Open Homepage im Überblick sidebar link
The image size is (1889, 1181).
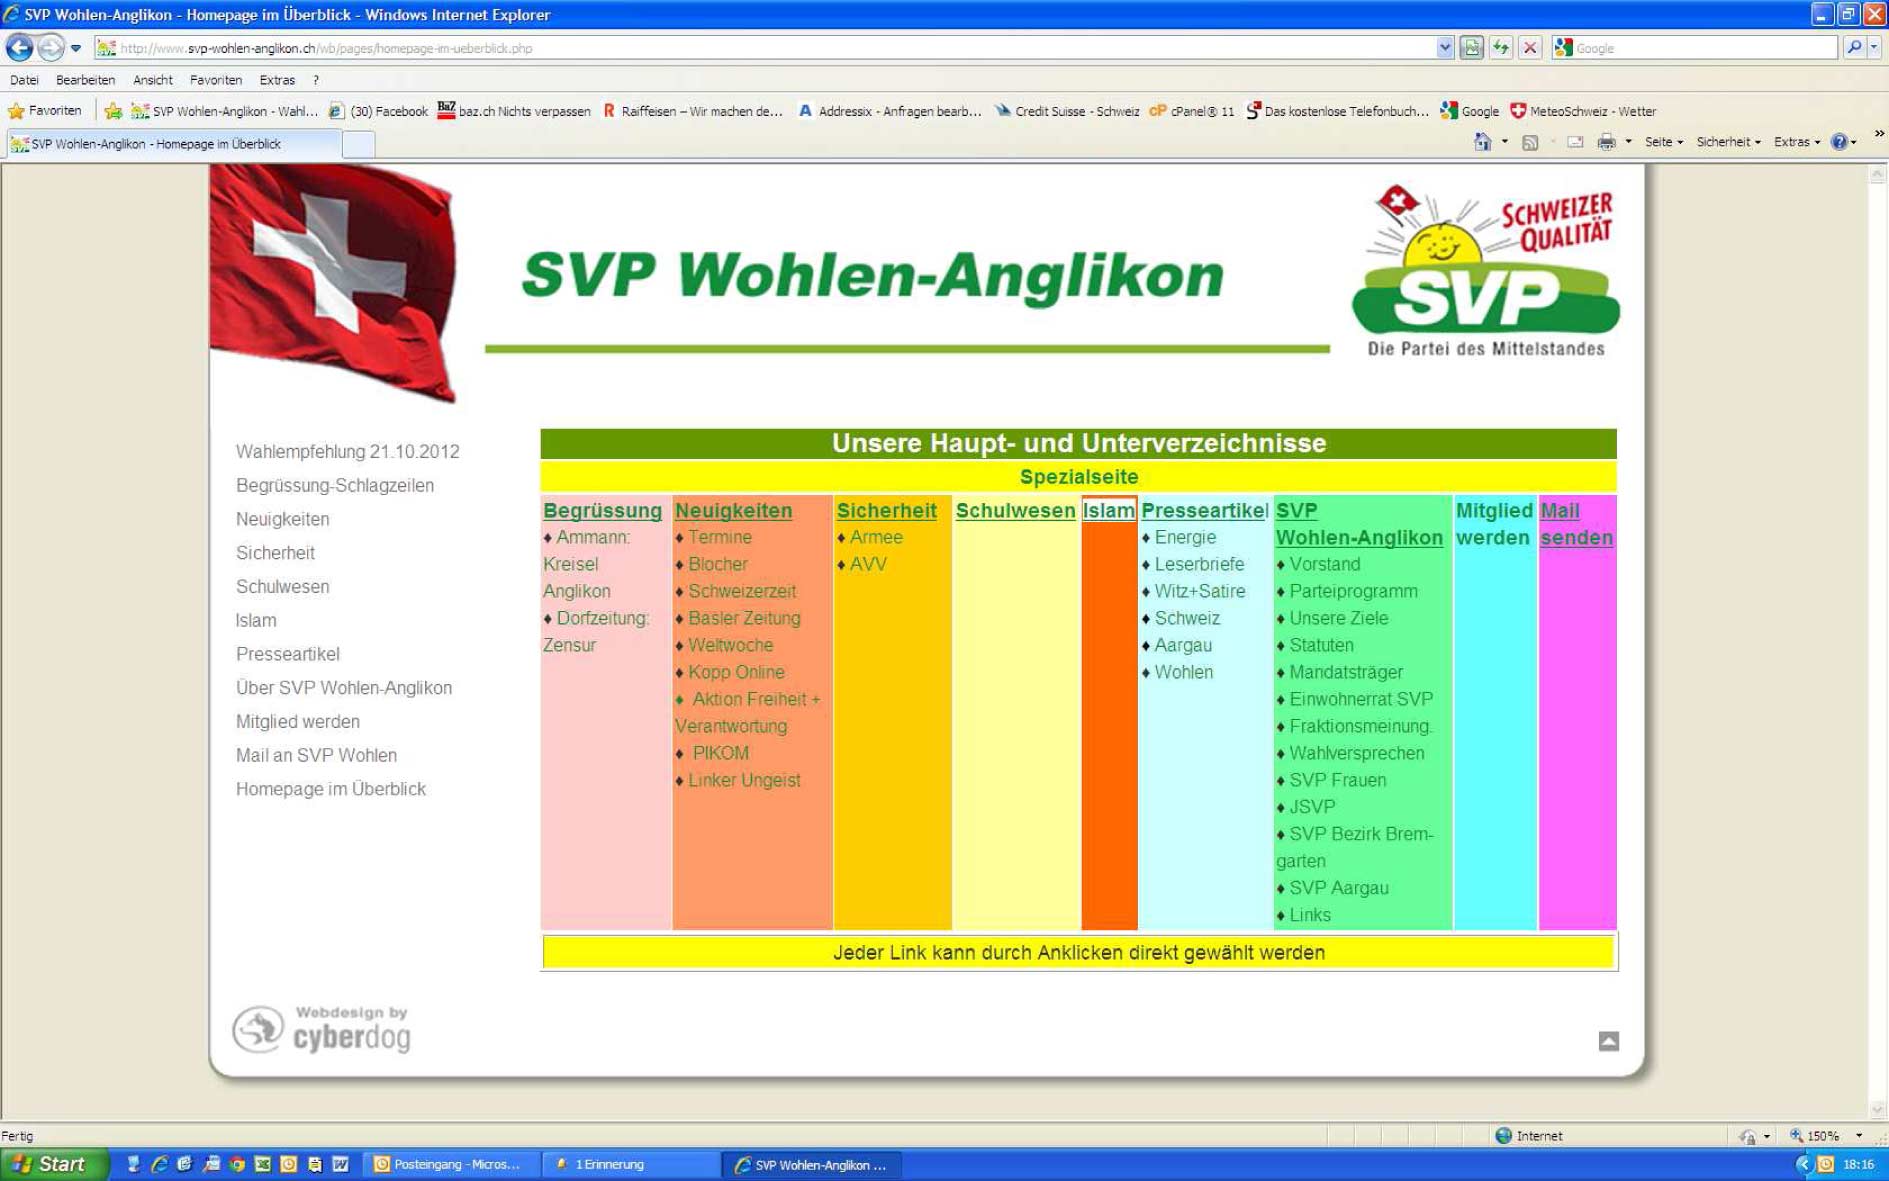pos(330,789)
